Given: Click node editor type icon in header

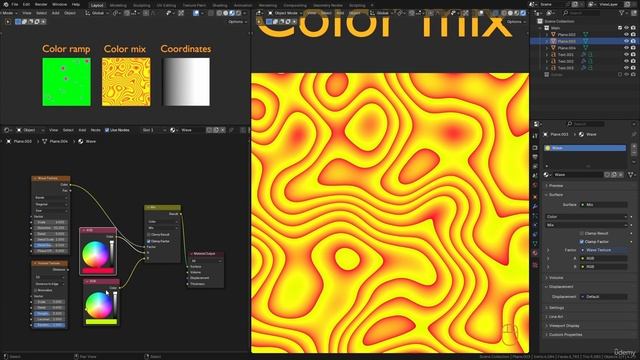Looking at the screenshot, I should click(7, 130).
